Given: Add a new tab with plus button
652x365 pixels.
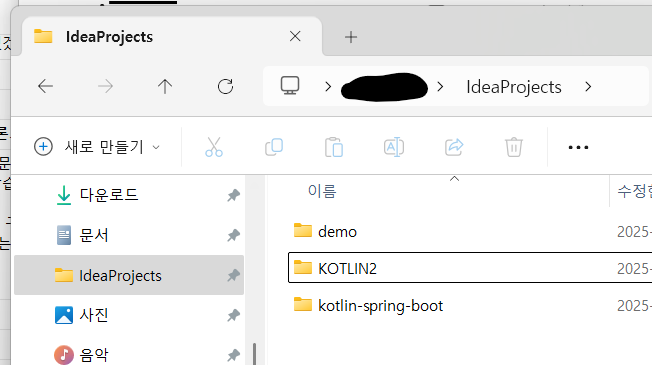Looking at the screenshot, I should pos(351,37).
